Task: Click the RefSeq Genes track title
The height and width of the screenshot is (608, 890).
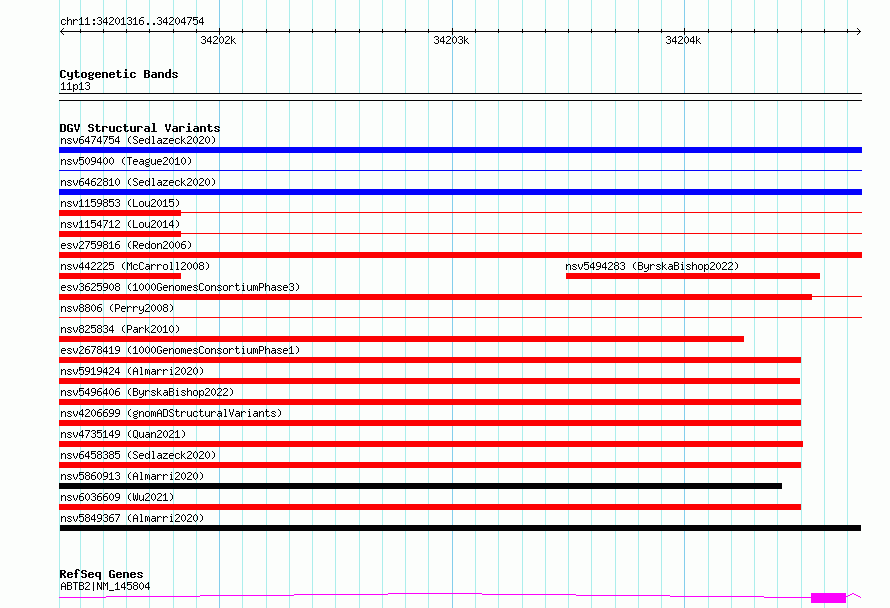Action: click(x=101, y=574)
